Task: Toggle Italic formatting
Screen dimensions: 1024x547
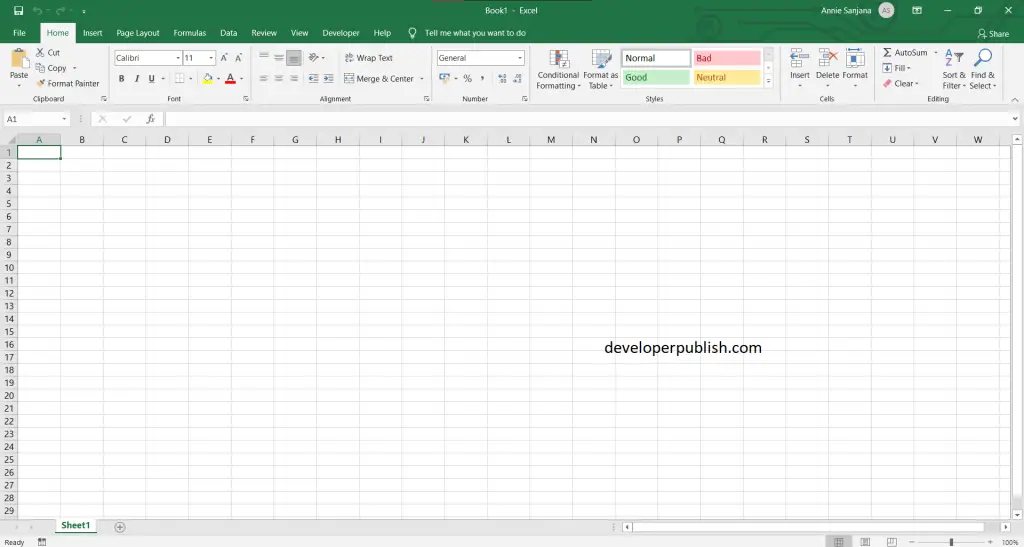Action: (136, 79)
